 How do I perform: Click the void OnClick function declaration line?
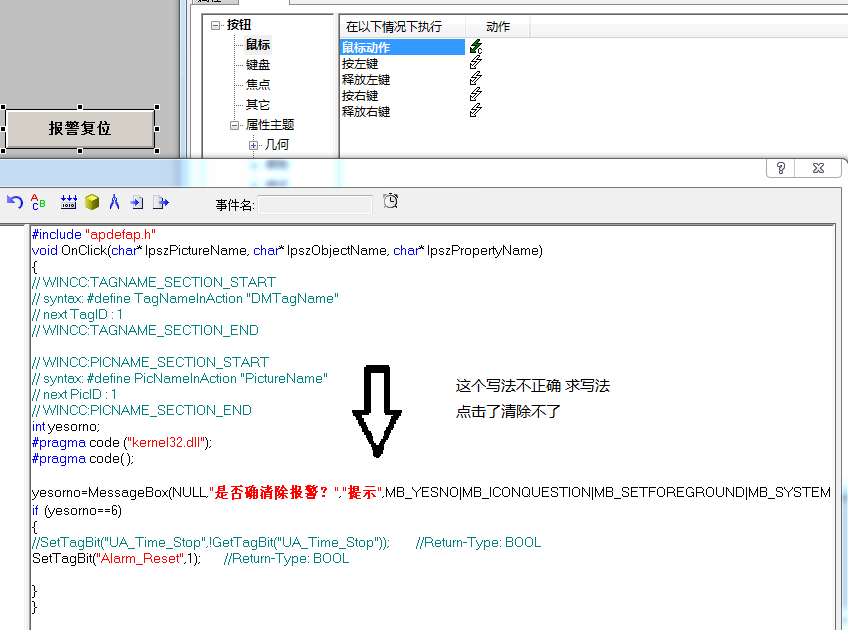287,250
